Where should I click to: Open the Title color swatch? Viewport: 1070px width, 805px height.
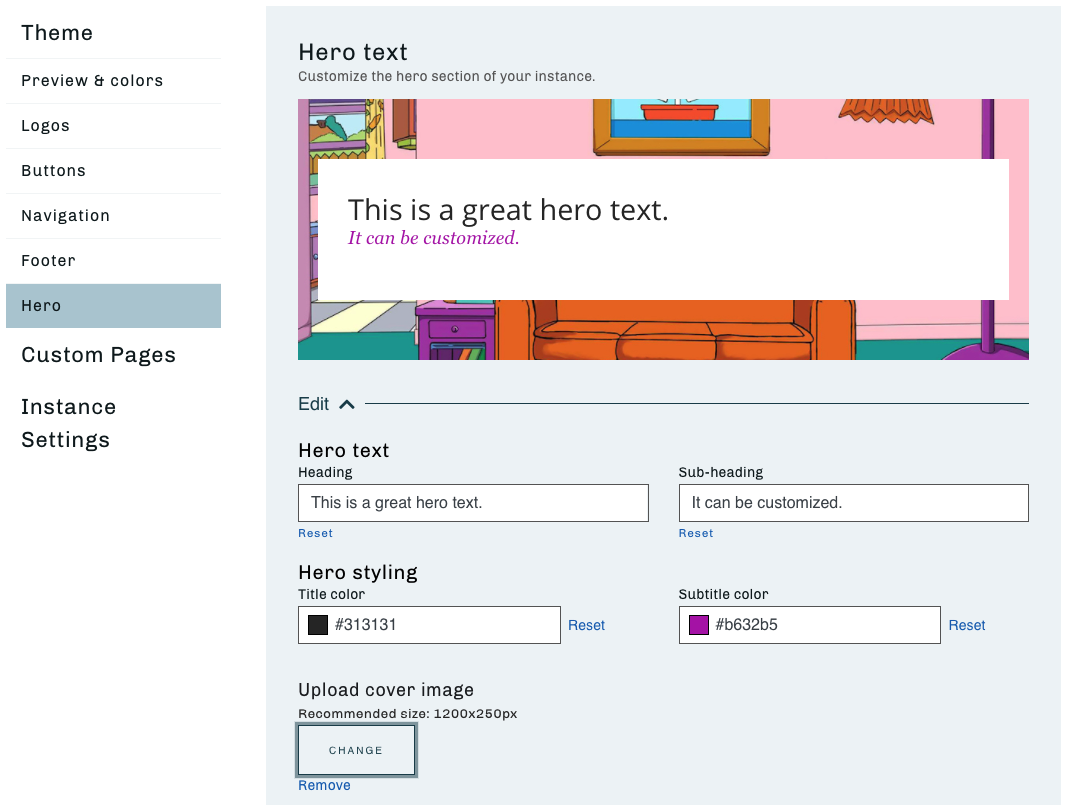[318, 625]
